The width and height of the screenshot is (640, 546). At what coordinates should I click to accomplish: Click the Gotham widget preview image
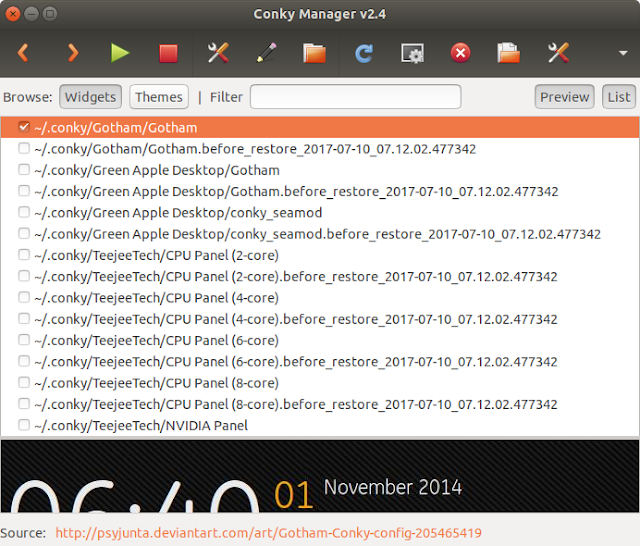tap(320, 476)
